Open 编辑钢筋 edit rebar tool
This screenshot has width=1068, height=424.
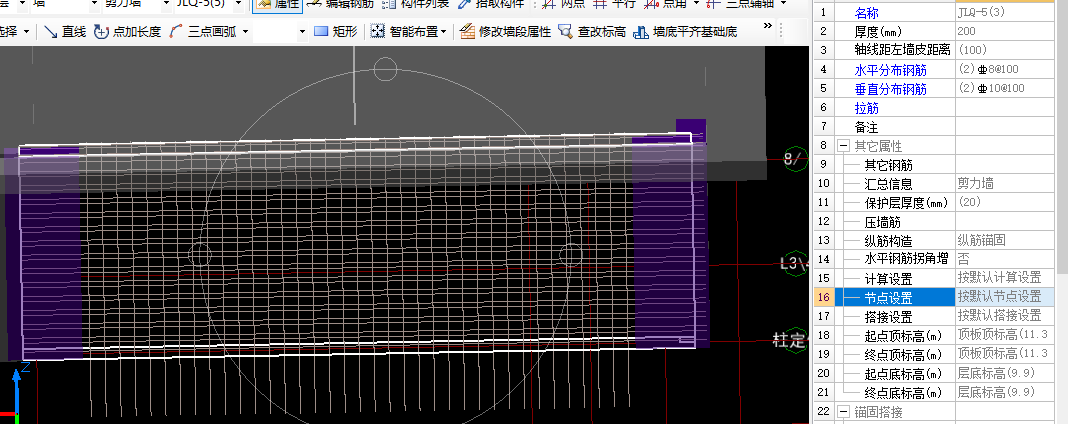pyautogui.click(x=340, y=4)
